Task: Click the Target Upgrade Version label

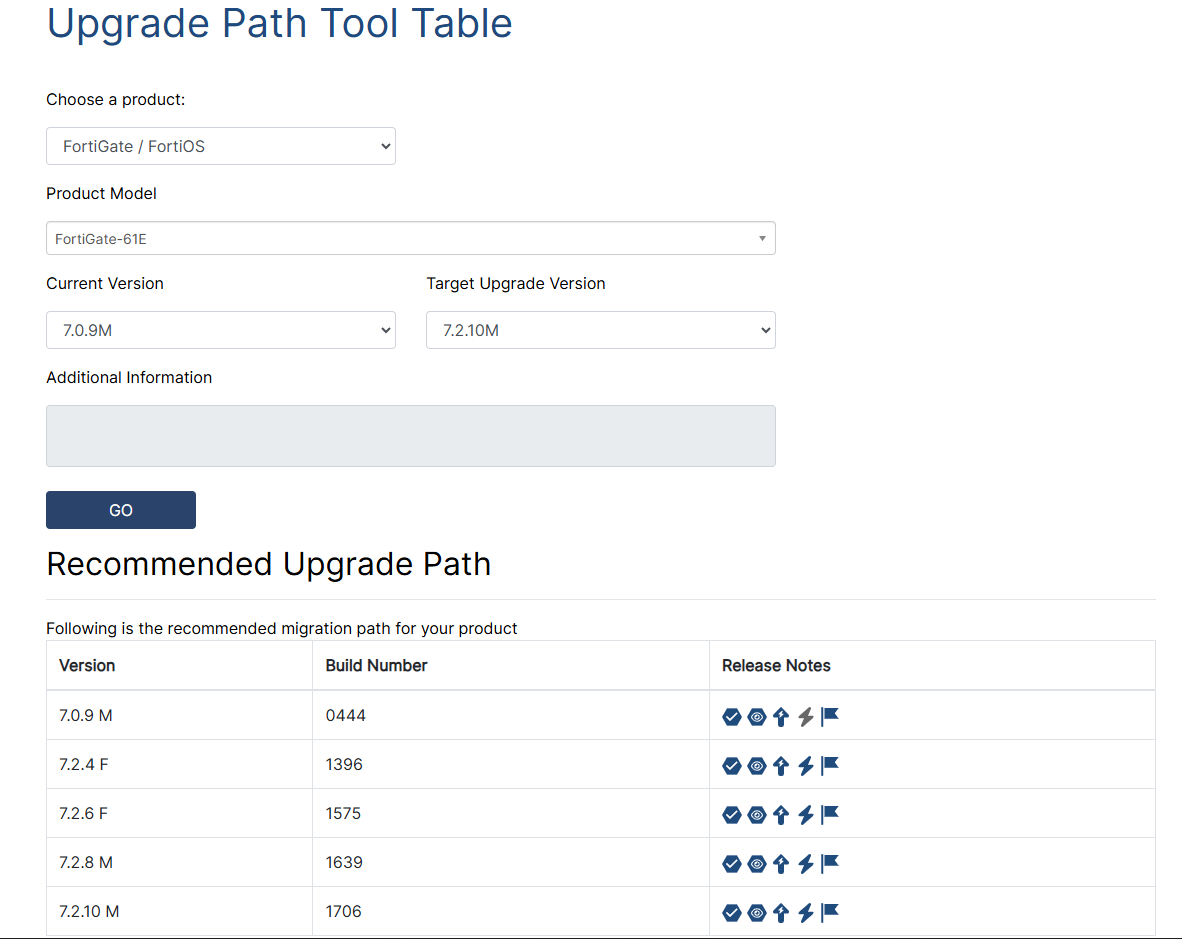Action: 516,283
